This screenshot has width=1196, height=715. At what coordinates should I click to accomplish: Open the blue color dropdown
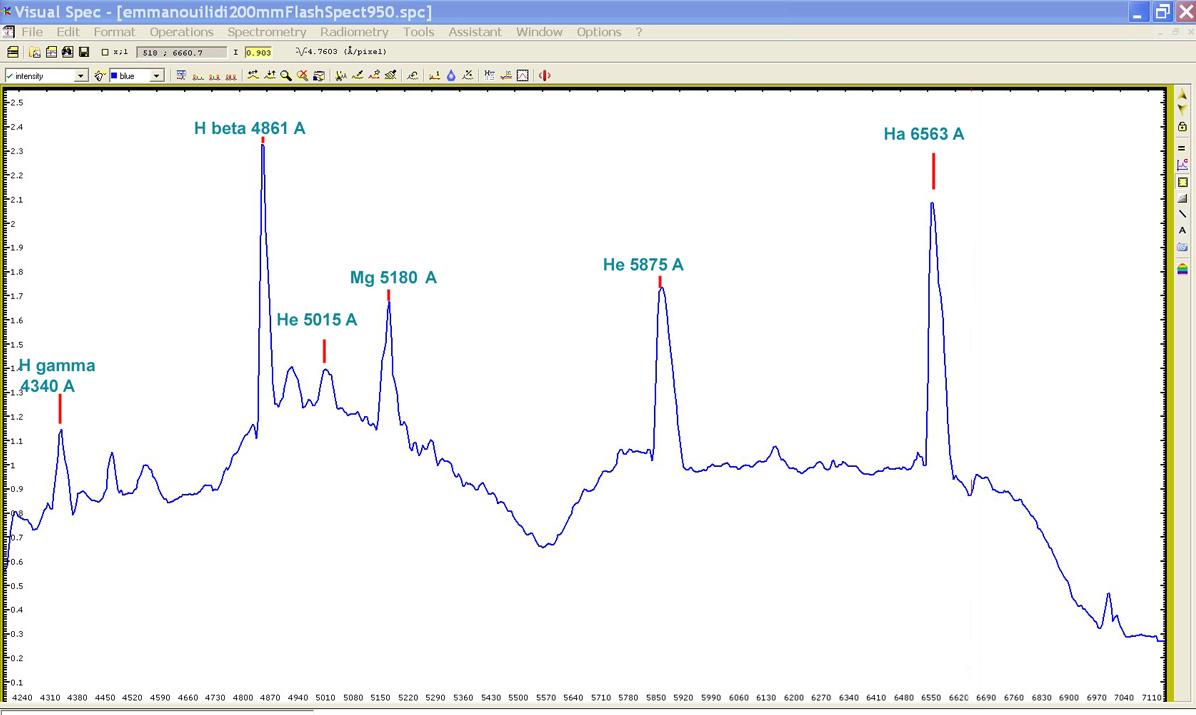coord(157,76)
